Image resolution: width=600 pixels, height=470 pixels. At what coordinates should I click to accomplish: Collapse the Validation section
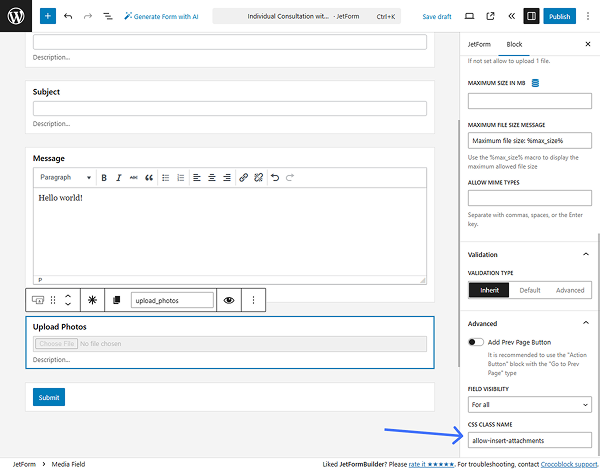[530, 255]
